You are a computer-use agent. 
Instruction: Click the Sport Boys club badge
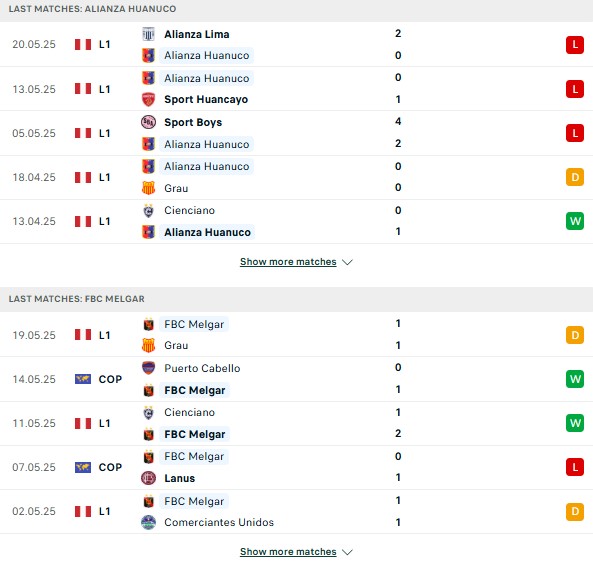click(x=148, y=122)
